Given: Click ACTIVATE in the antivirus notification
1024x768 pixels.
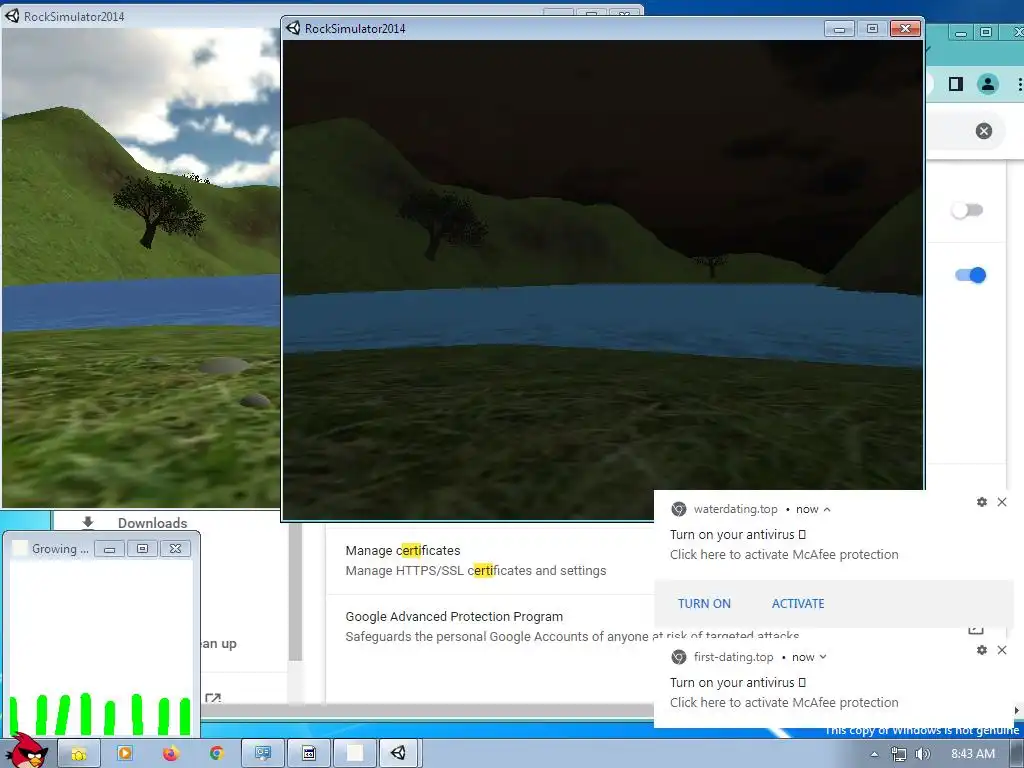Looking at the screenshot, I should (798, 603).
